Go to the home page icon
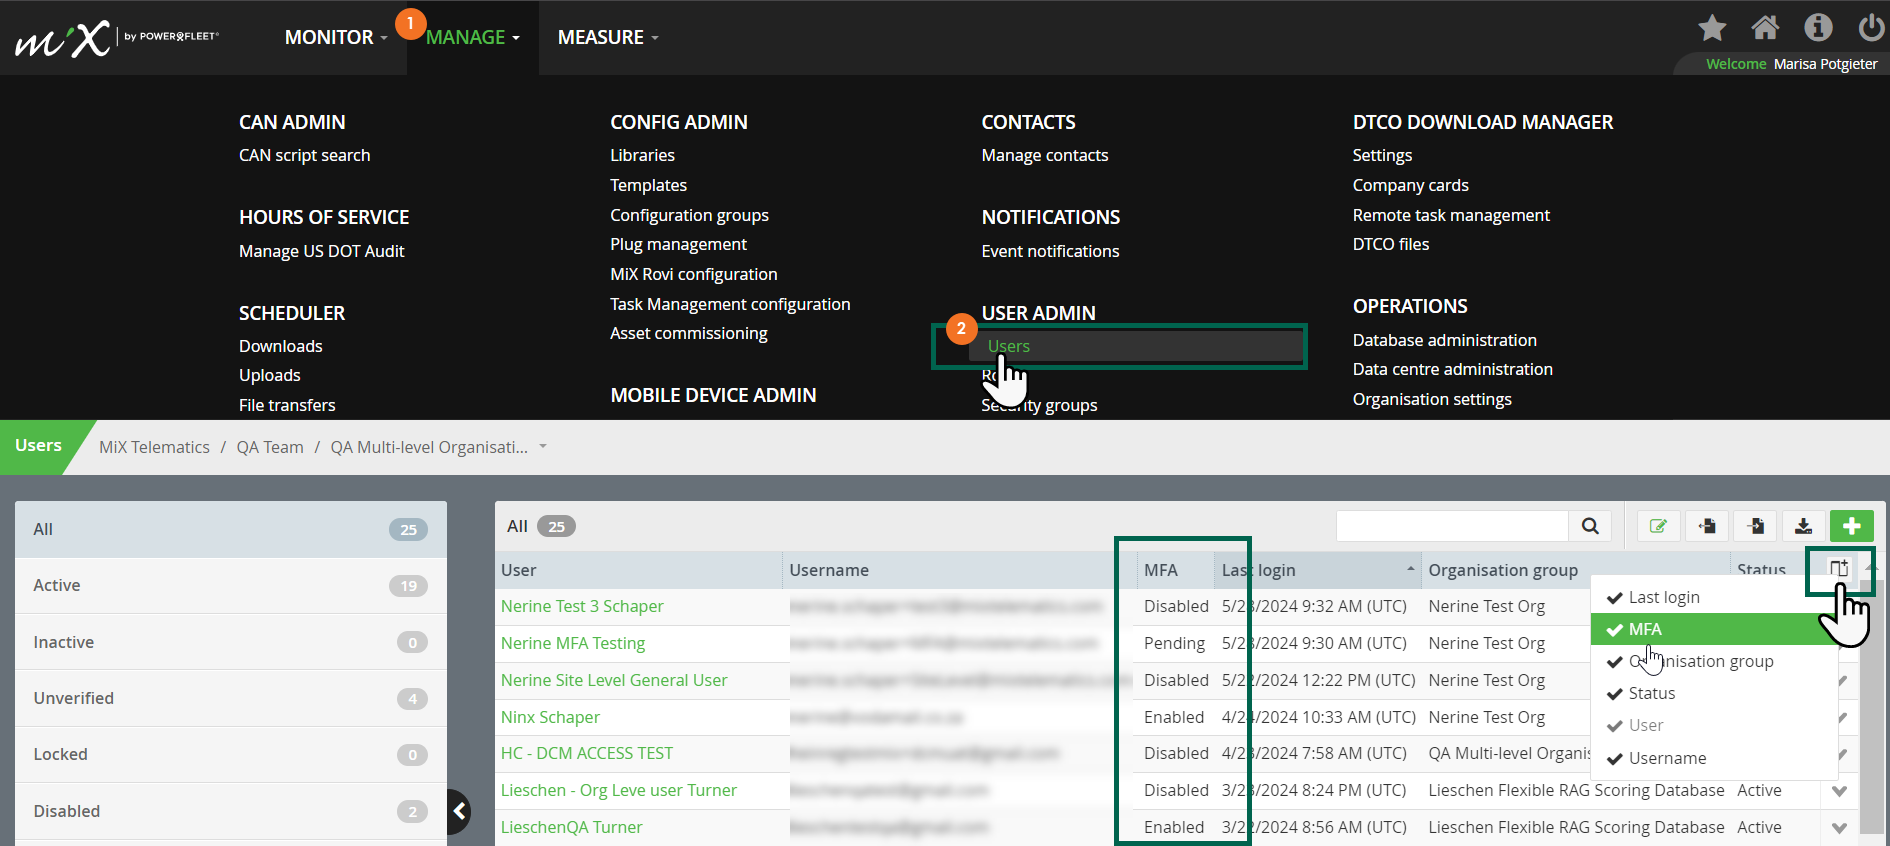This screenshot has width=1890, height=846. tap(1765, 27)
